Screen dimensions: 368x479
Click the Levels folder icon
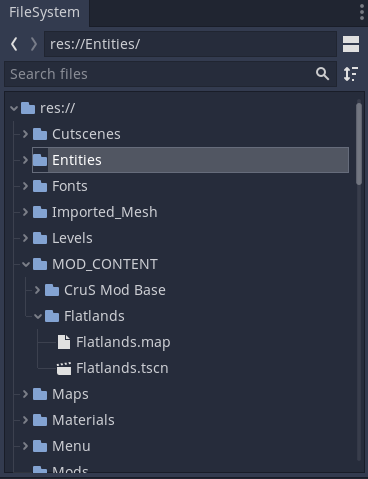tap(40, 238)
